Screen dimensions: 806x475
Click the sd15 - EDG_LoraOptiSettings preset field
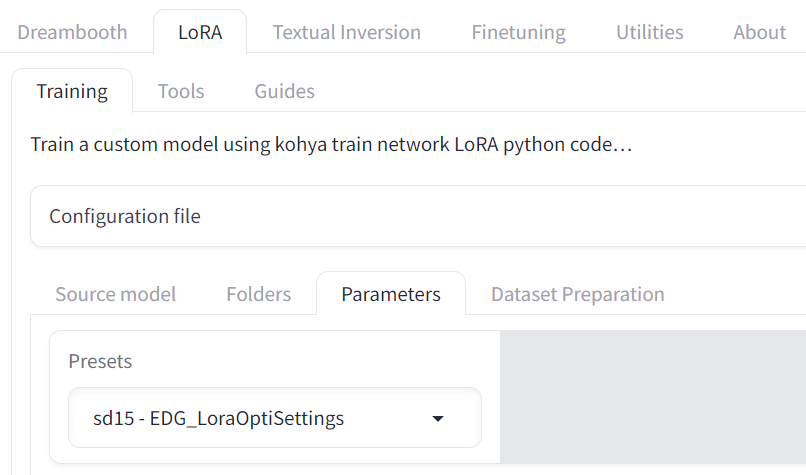click(x=218, y=419)
